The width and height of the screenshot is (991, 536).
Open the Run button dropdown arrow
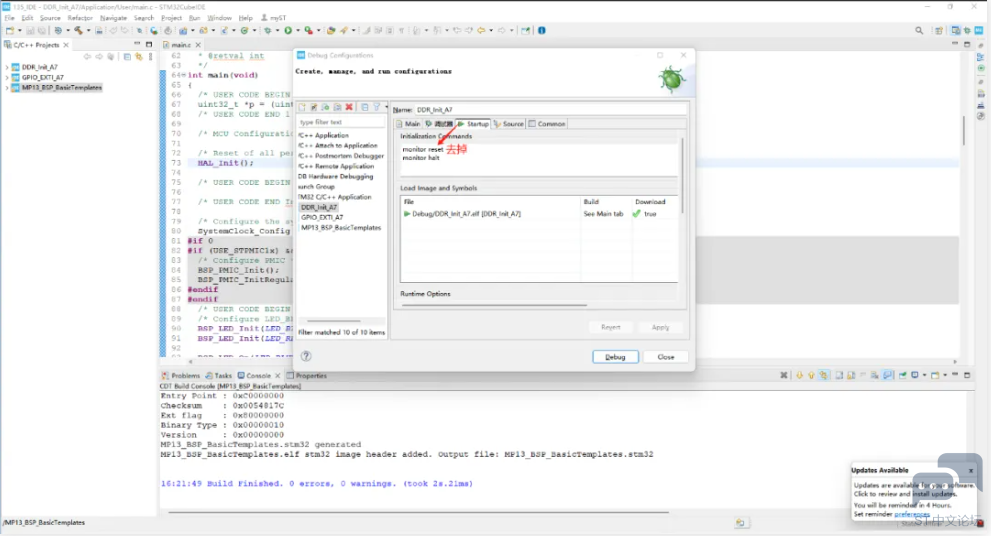298,30
